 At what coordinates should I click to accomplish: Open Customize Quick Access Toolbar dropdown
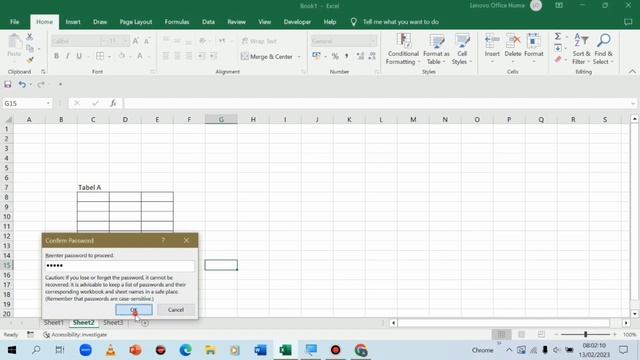(60, 84)
